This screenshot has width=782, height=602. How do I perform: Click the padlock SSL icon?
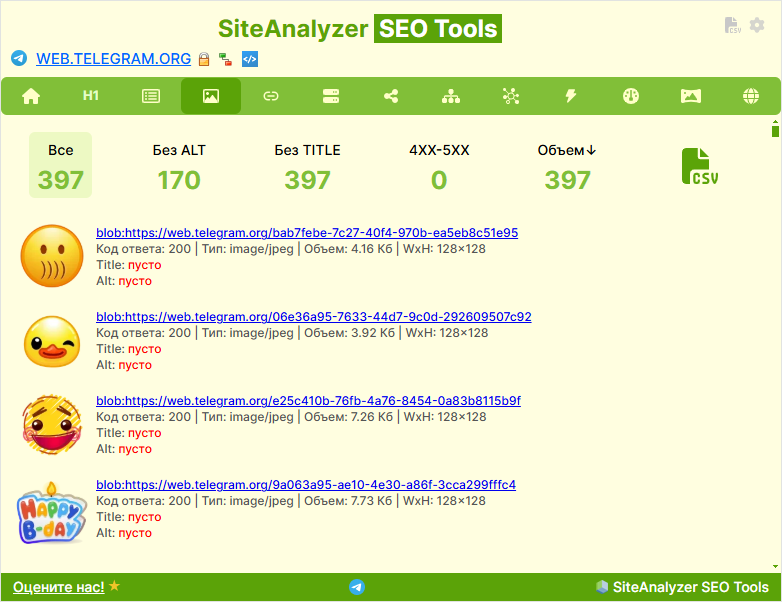(204, 59)
